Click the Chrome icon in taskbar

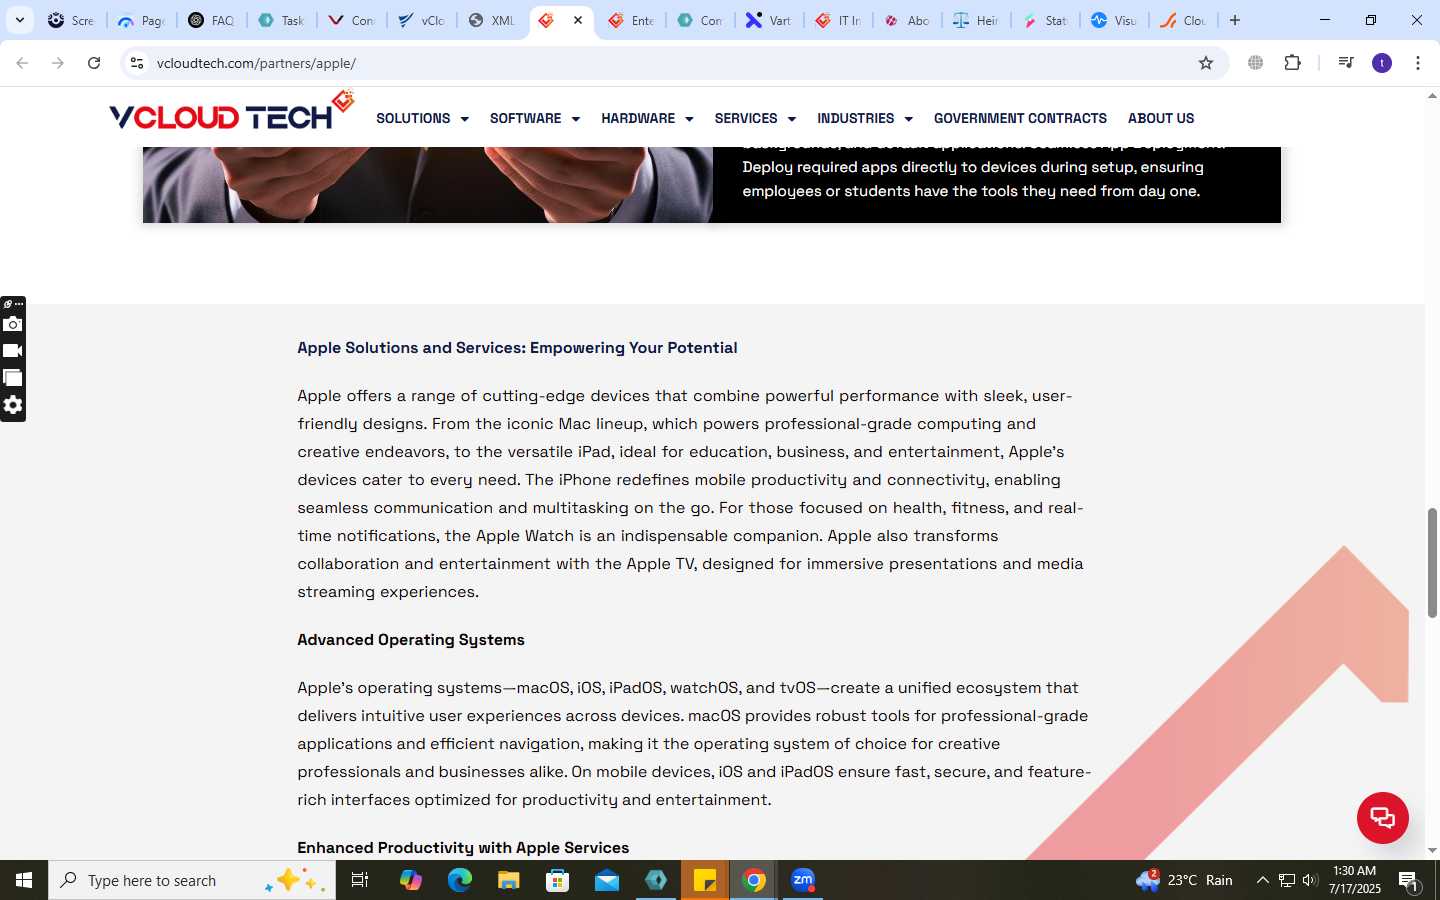[754, 880]
